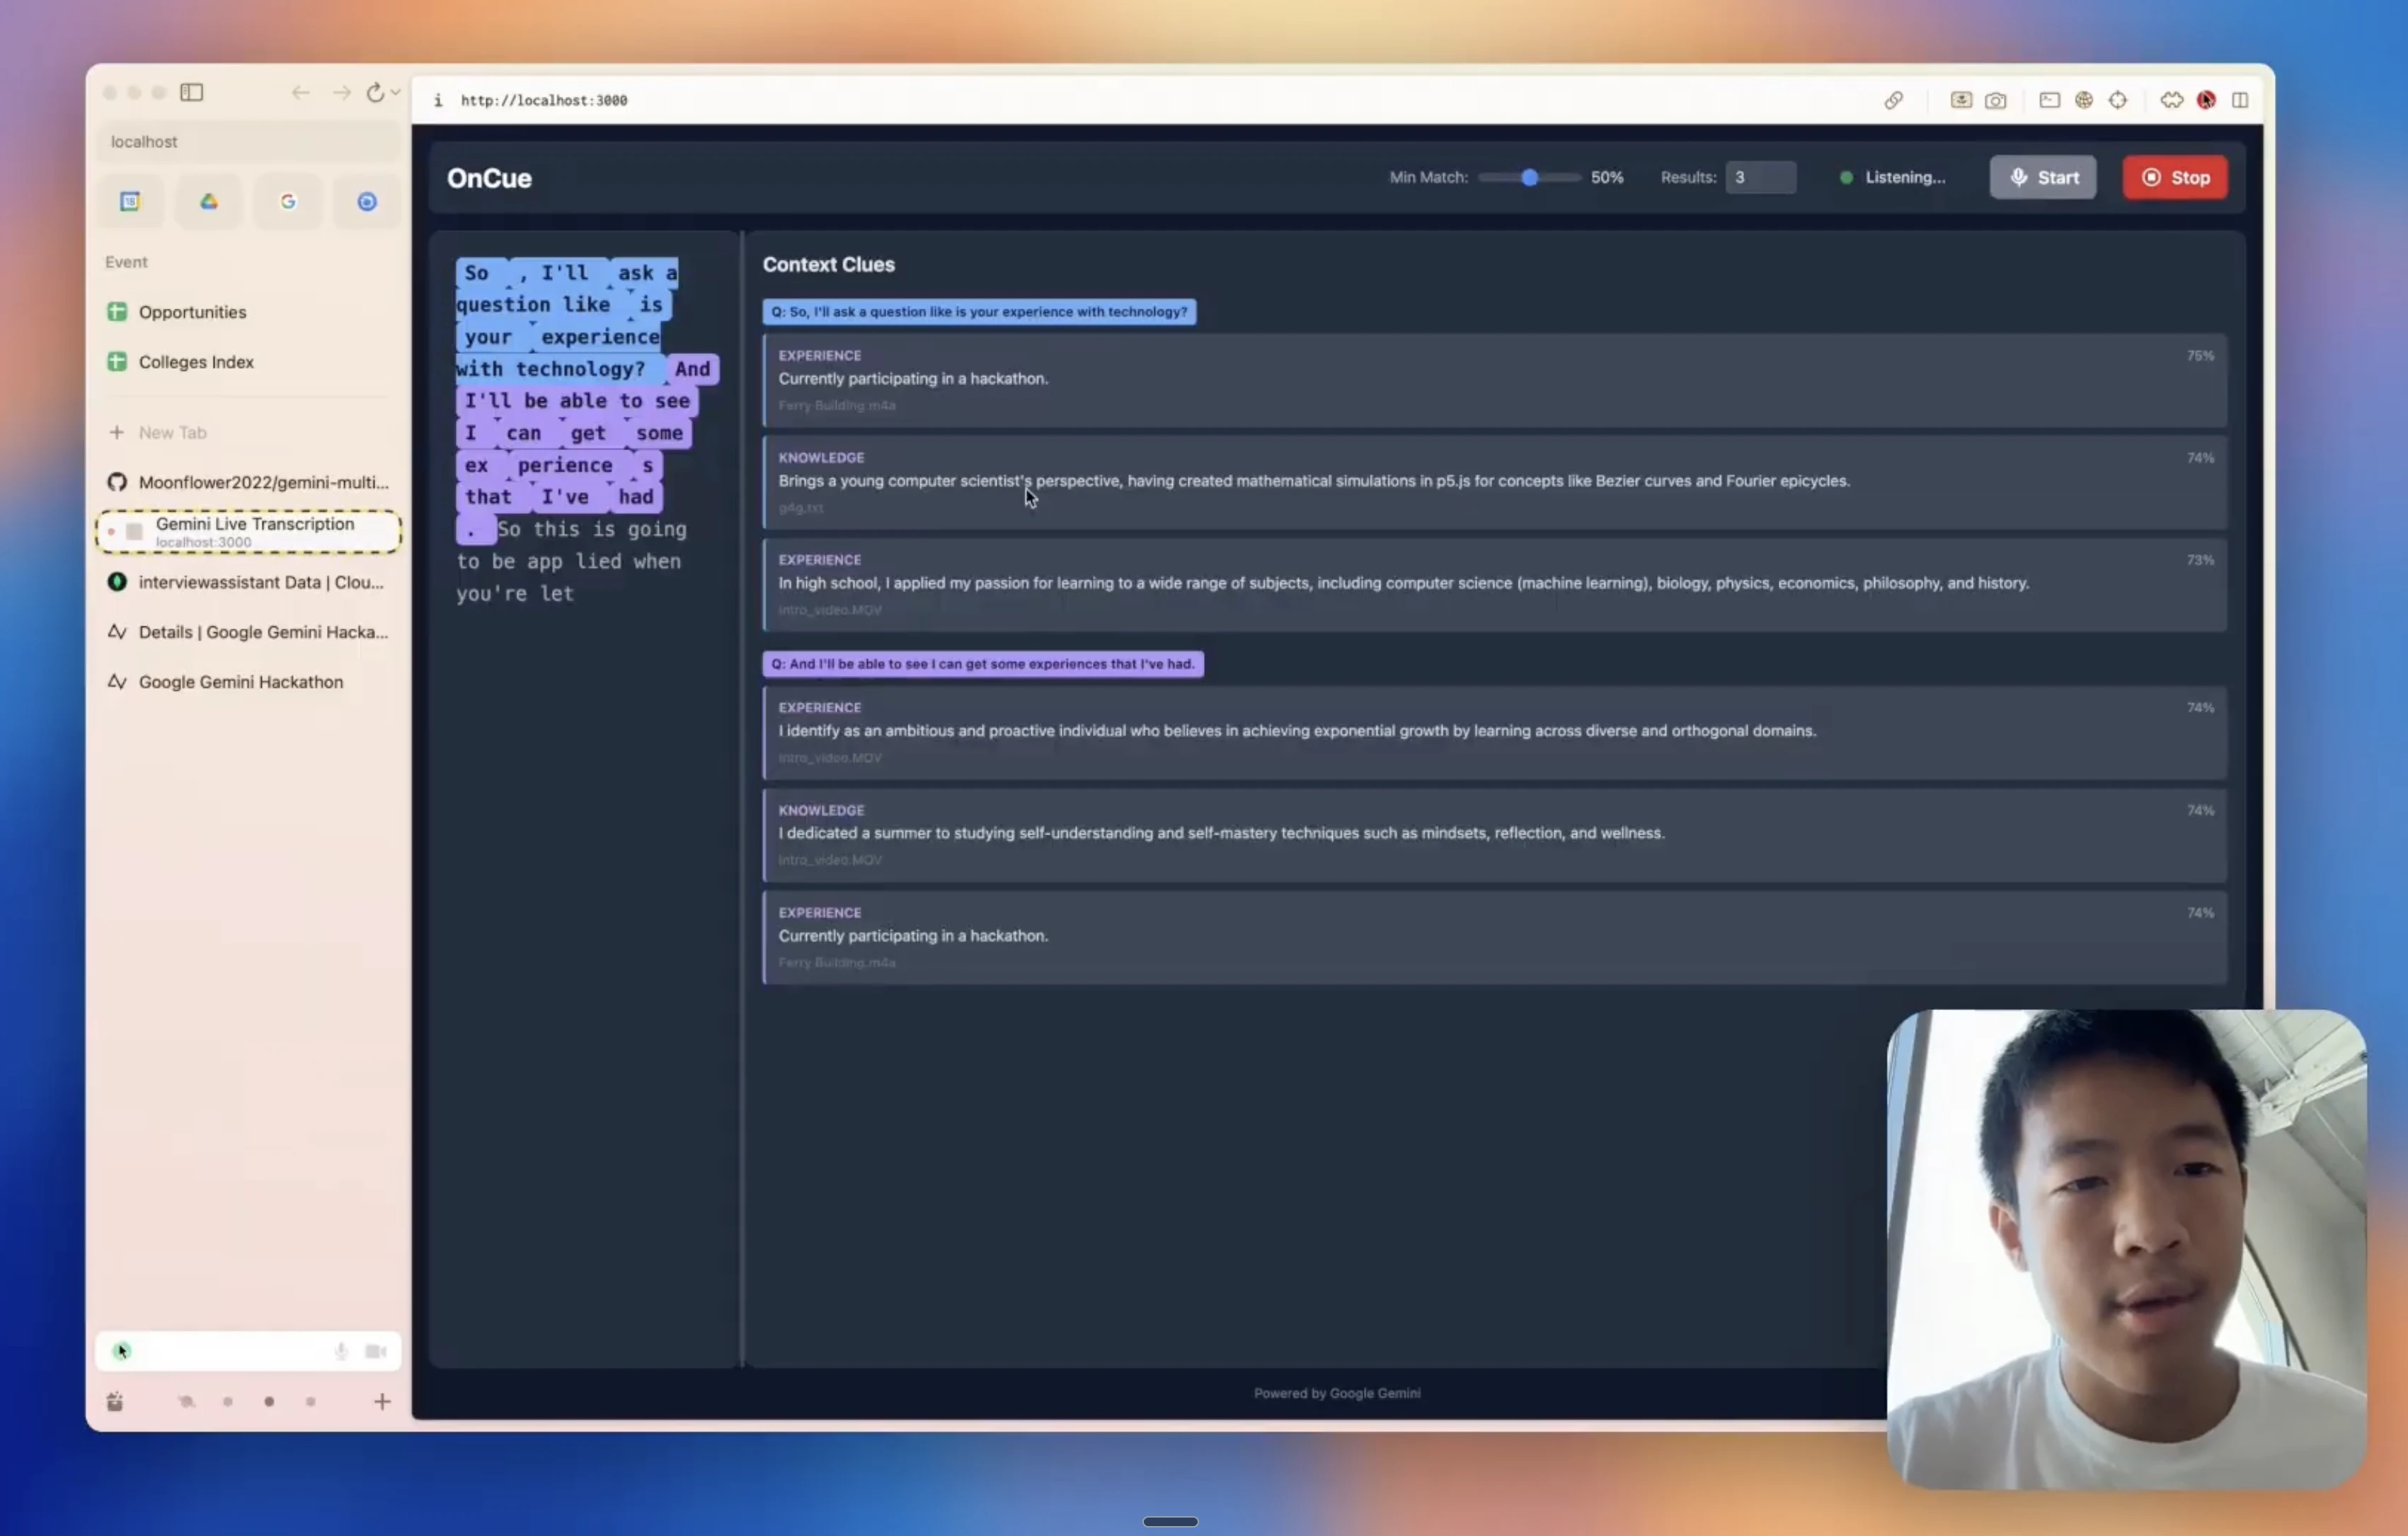Viewport: 2408px width, 1536px height.
Task: Toggle split view icon at toolbar end
Action: 2240,100
